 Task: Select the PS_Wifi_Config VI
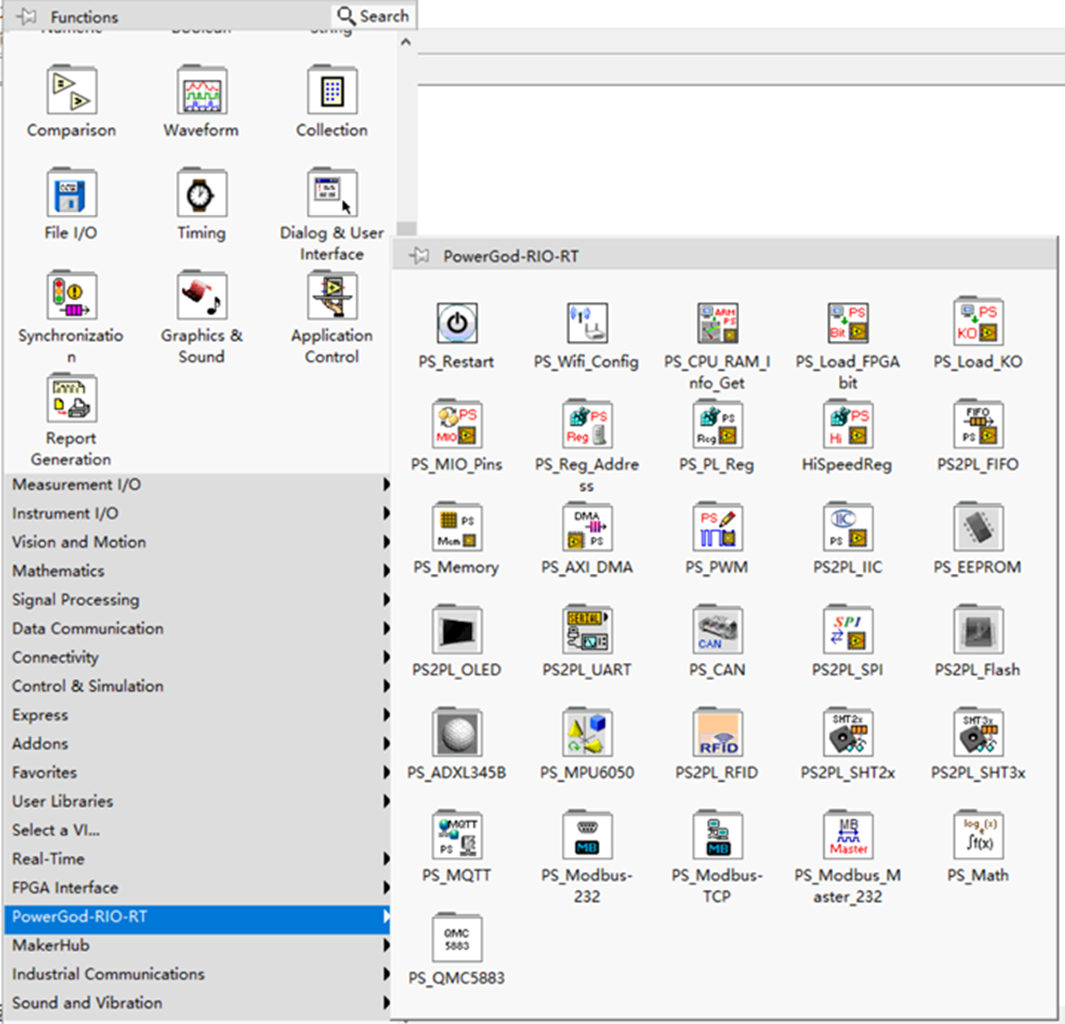(587, 323)
